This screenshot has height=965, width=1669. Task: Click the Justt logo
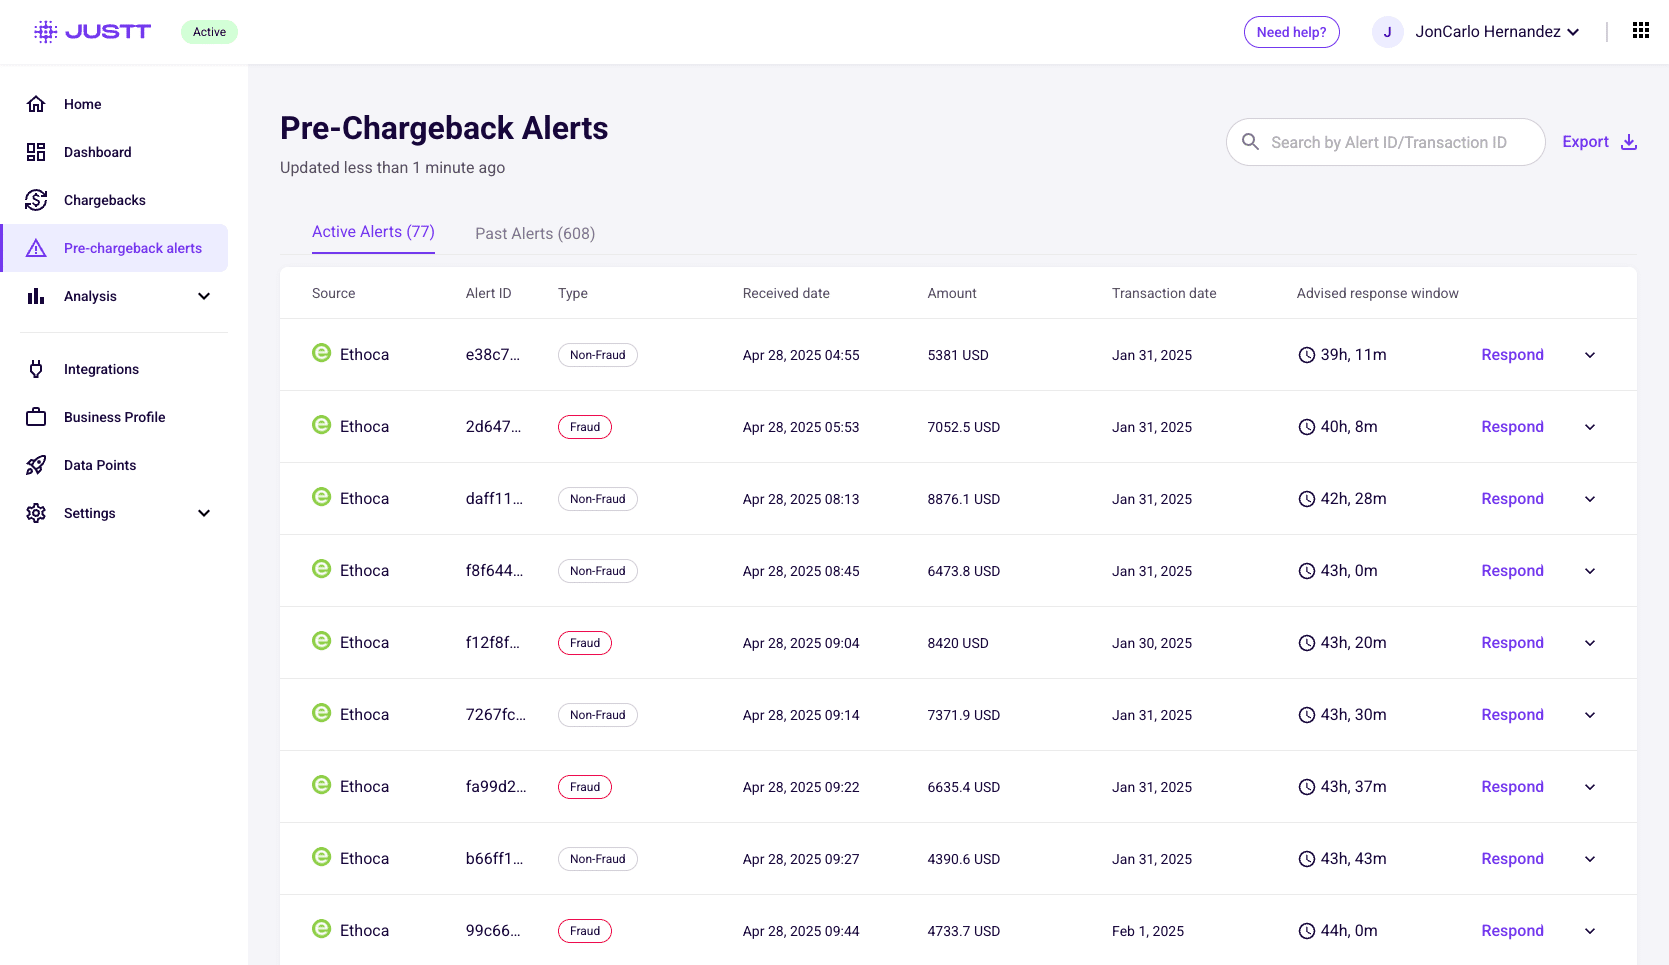(x=92, y=32)
